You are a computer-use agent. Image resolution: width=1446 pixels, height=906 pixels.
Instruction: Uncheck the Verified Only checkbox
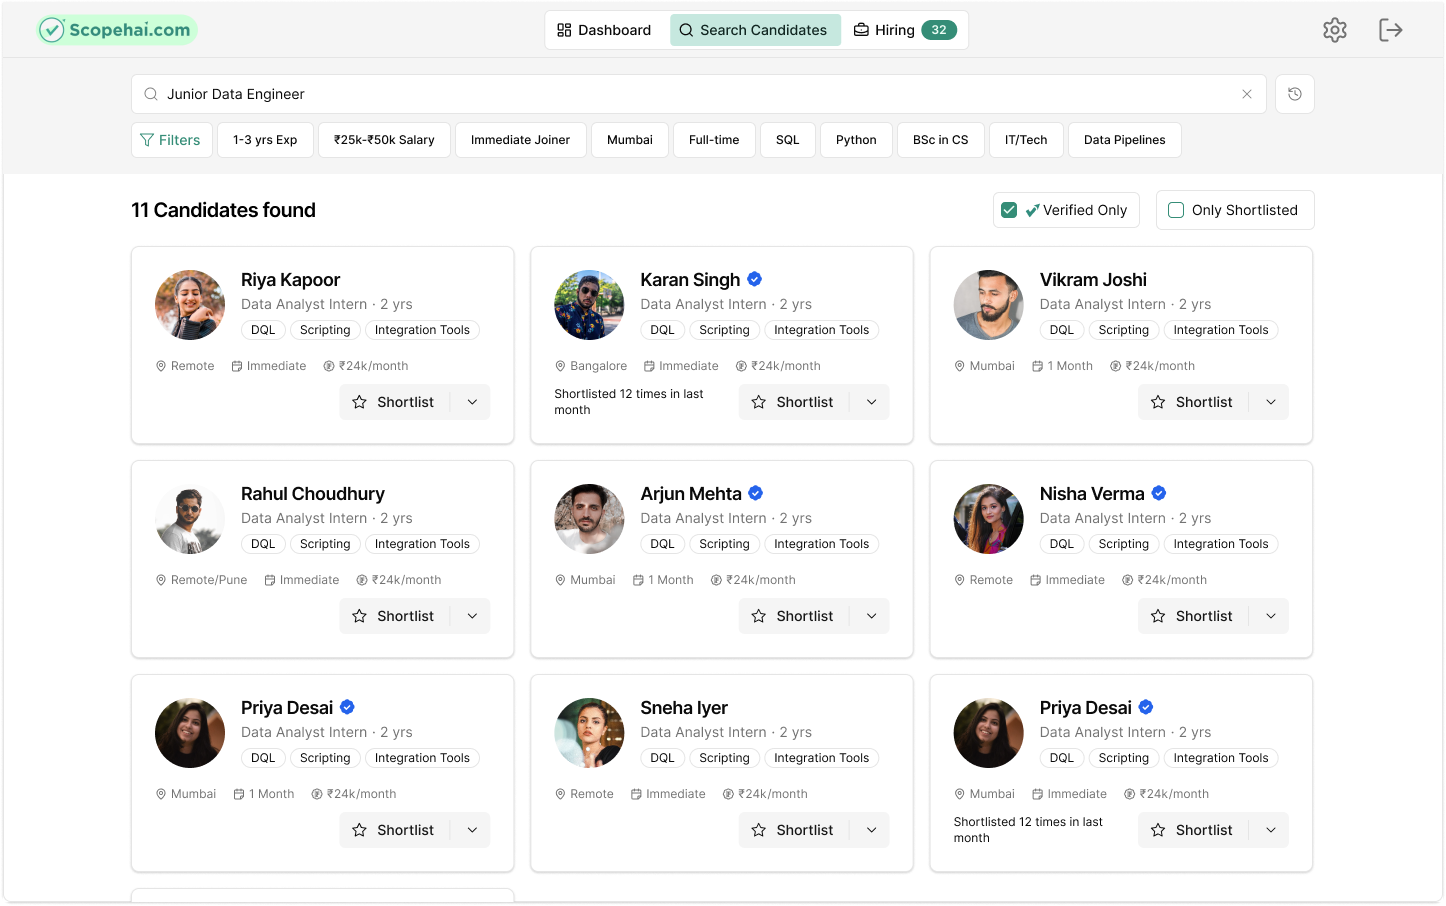click(1009, 210)
